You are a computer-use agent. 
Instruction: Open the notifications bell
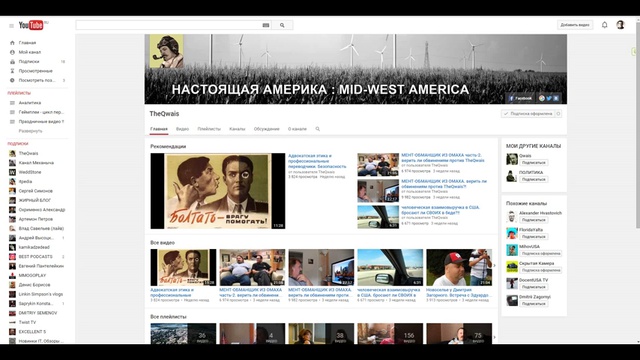[x=604, y=25]
